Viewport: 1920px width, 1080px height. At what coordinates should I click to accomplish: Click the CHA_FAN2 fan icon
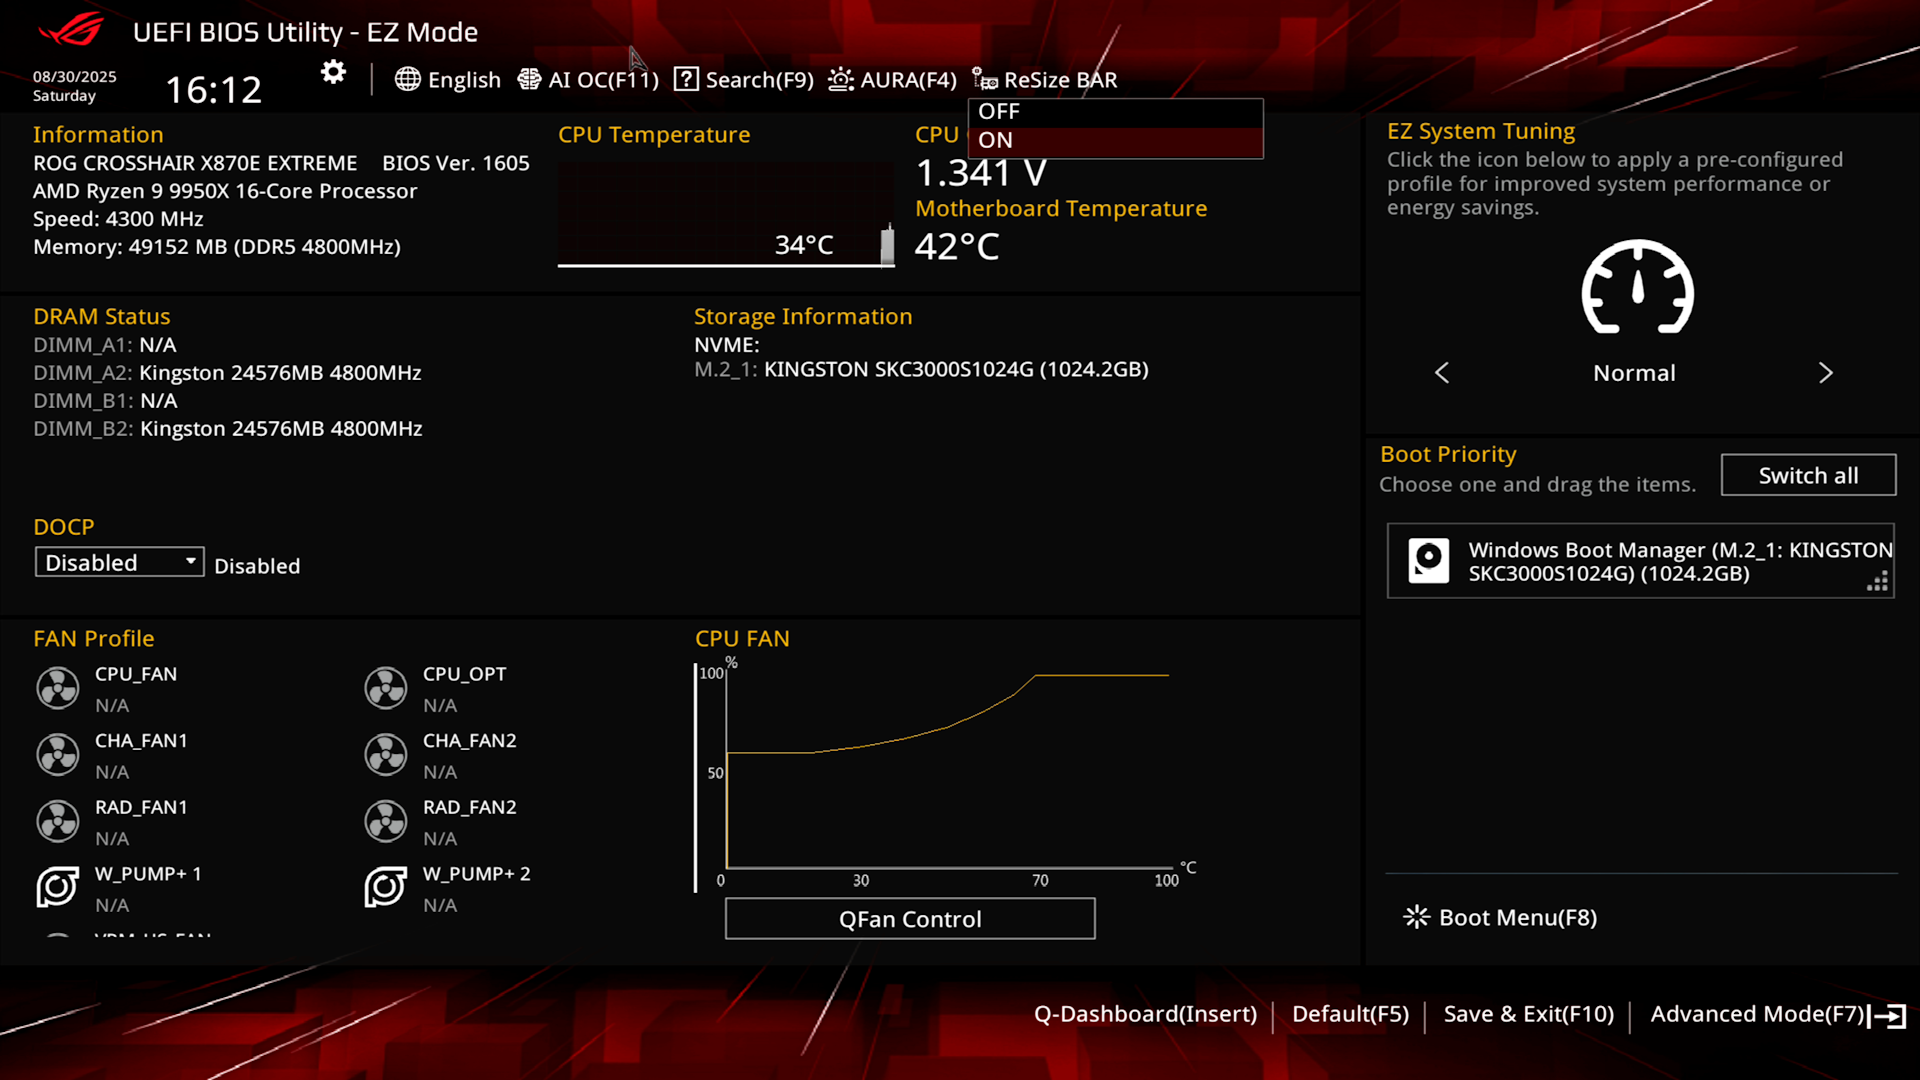coord(386,755)
